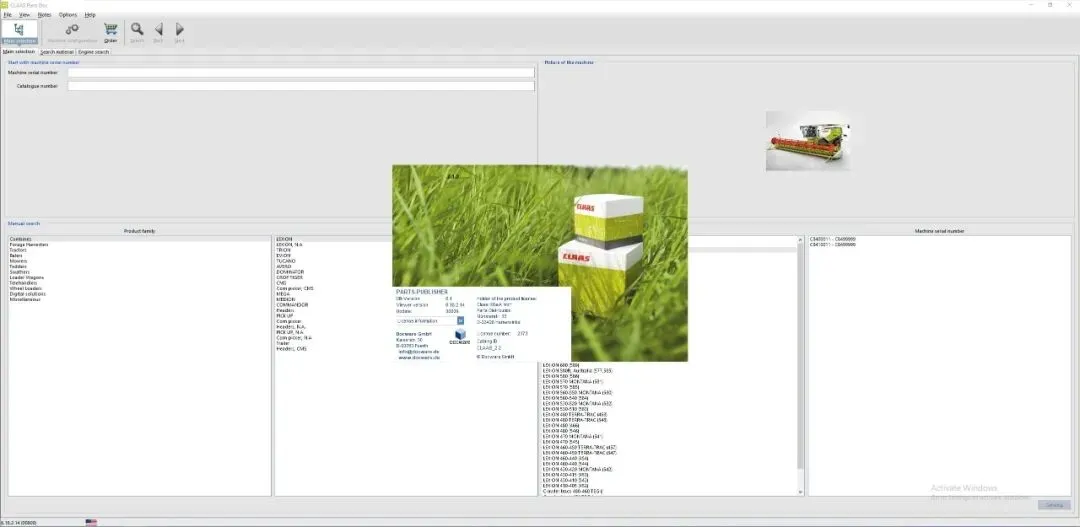Select the TRION type row
This screenshot has width=1080, height=527.
[334, 250]
